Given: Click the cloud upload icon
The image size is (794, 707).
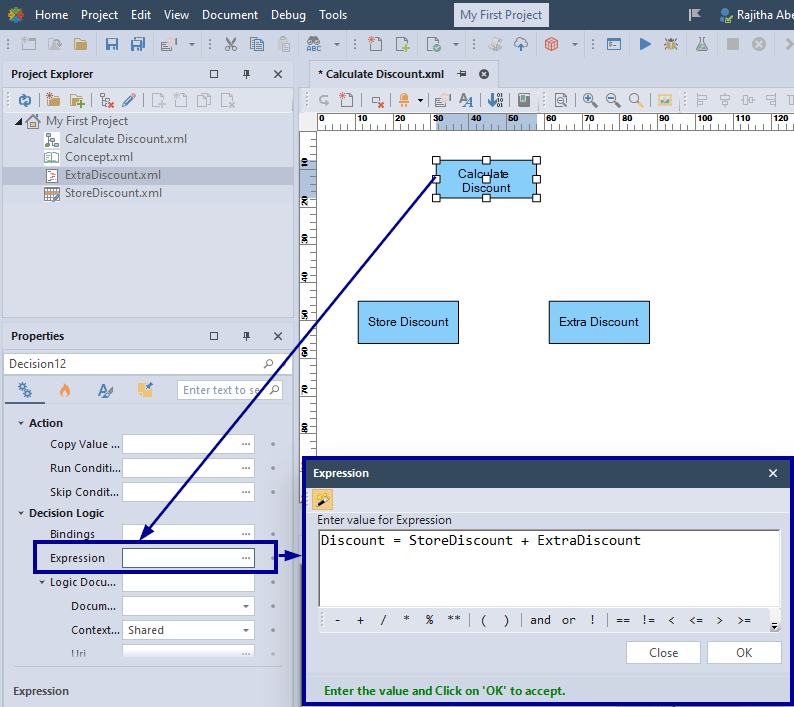Looking at the screenshot, I should 521,45.
